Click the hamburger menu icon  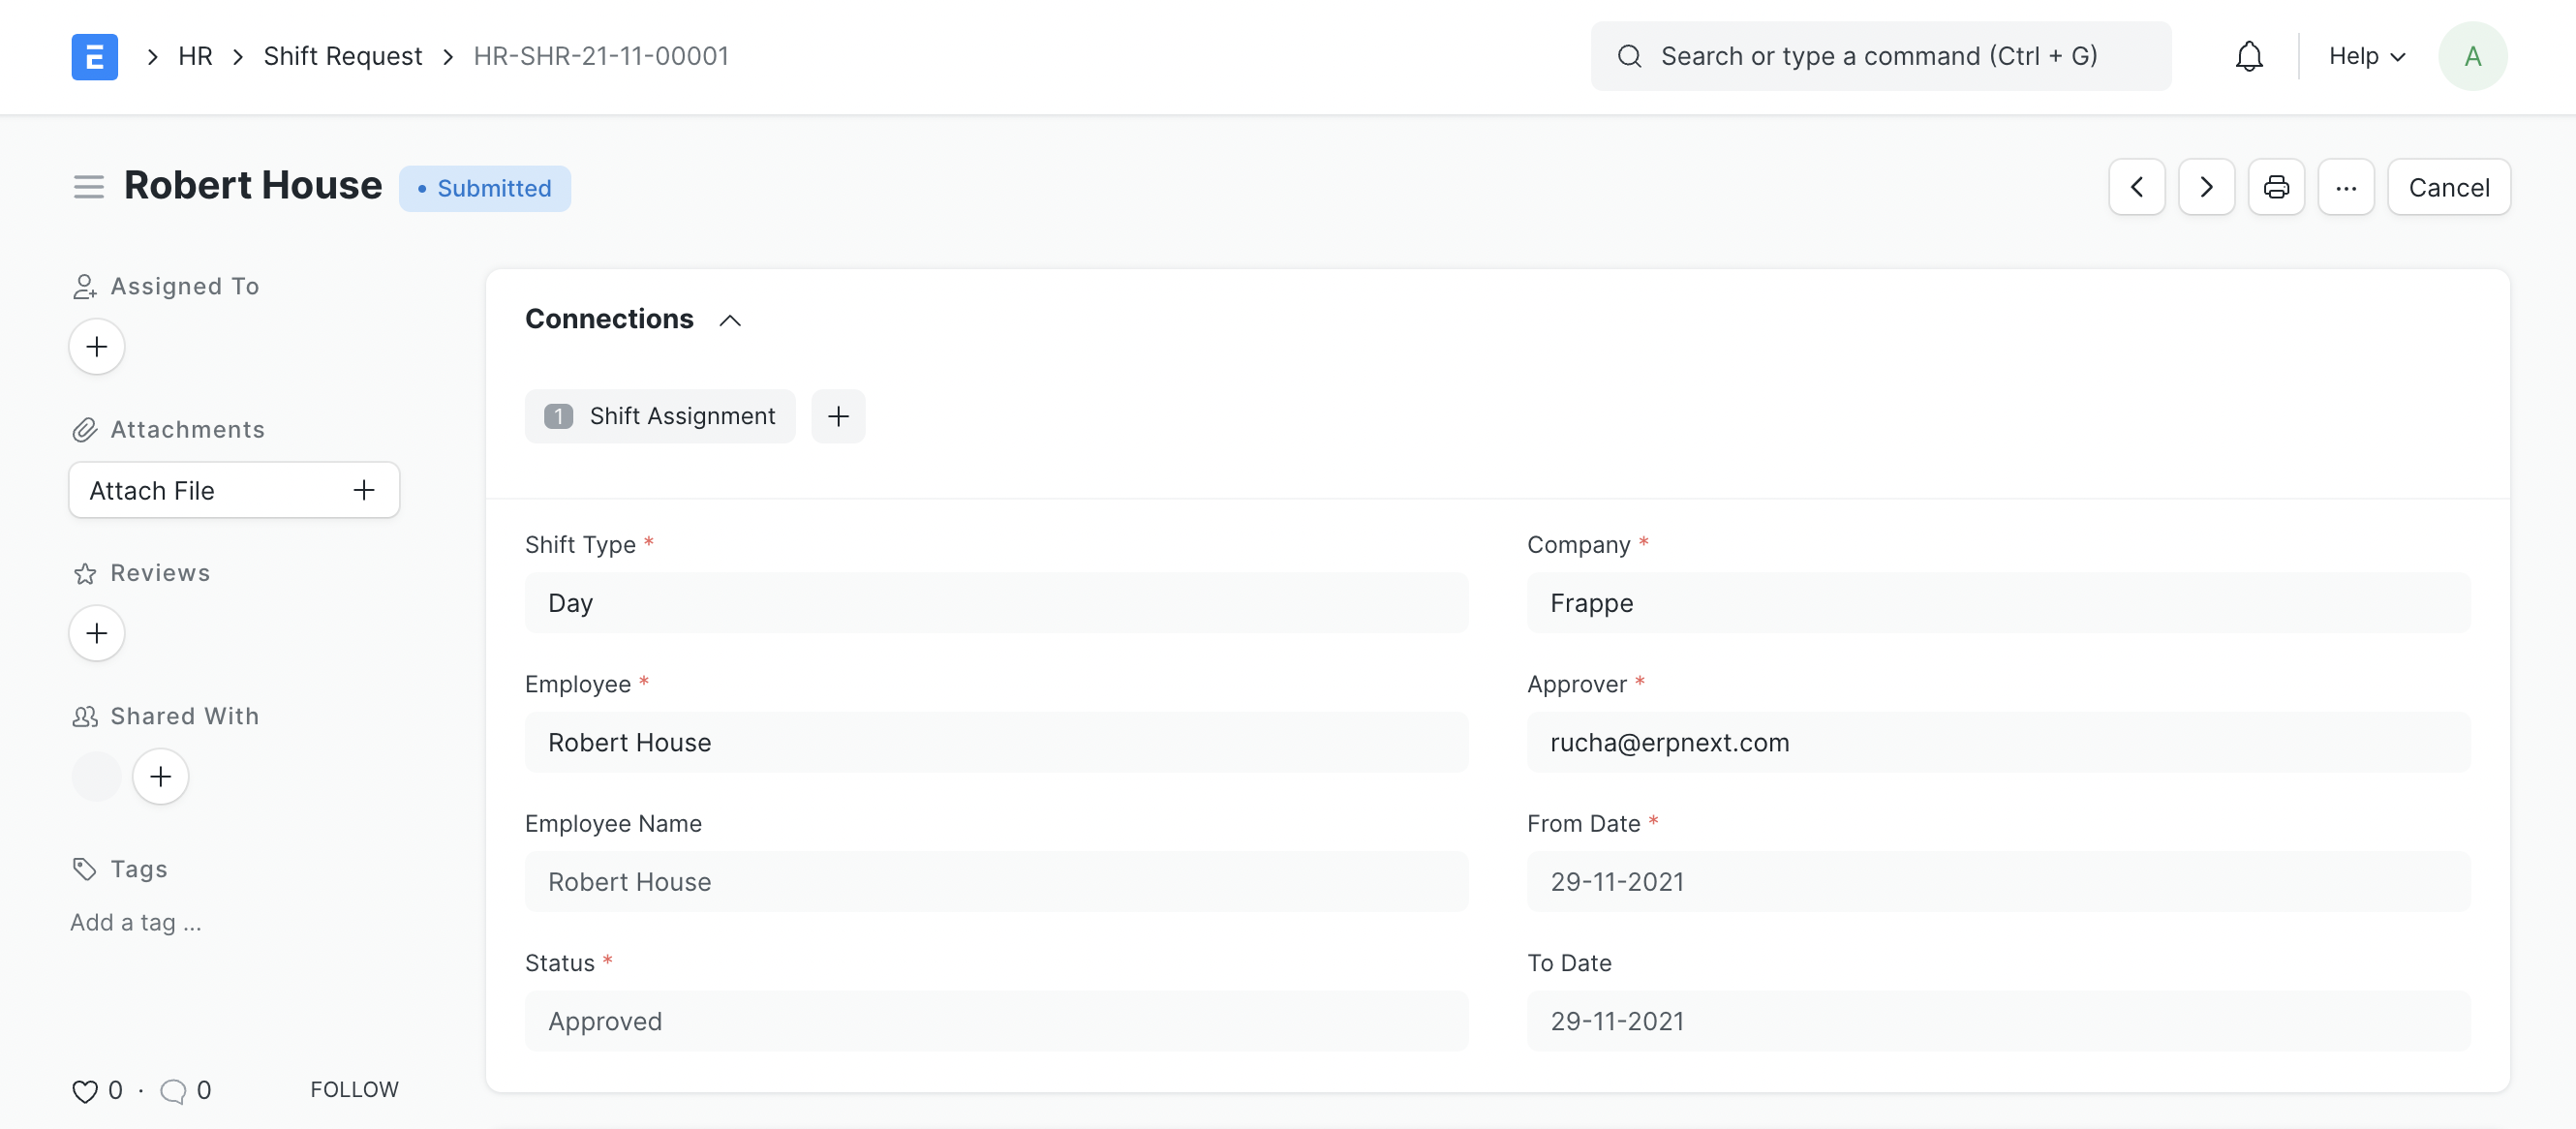tap(89, 187)
